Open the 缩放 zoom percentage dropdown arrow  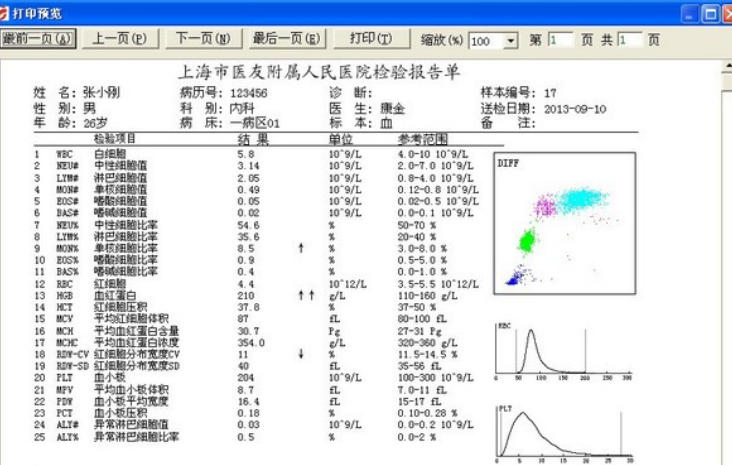511,40
